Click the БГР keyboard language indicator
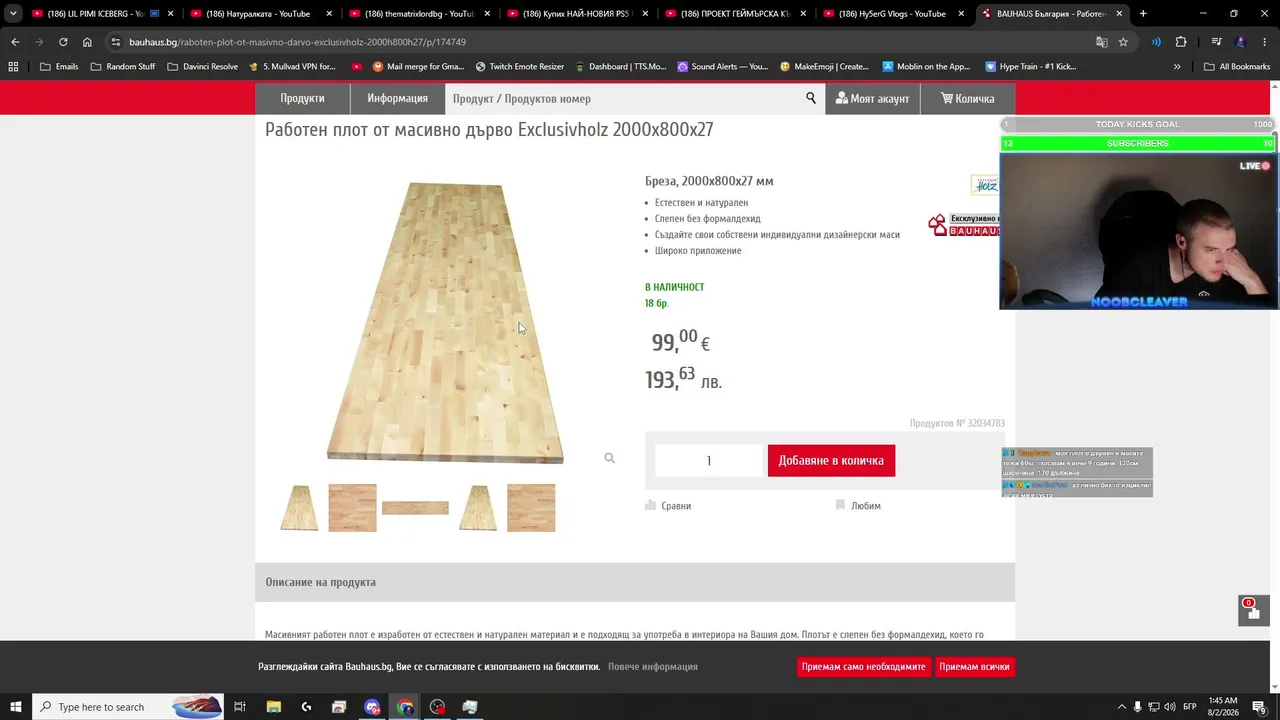This screenshot has height=720, width=1280. (x=1190, y=707)
